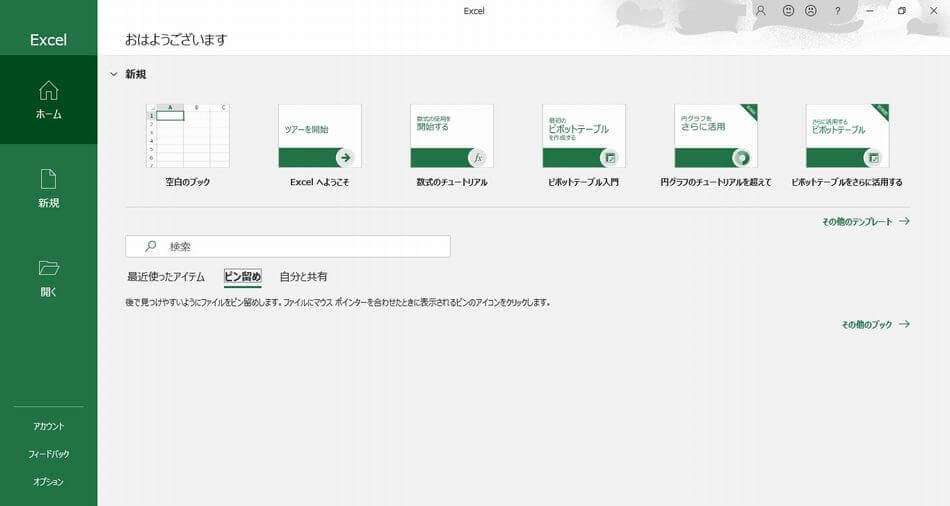Send a smile feedback face icon
The image size is (950, 506).
pos(788,11)
